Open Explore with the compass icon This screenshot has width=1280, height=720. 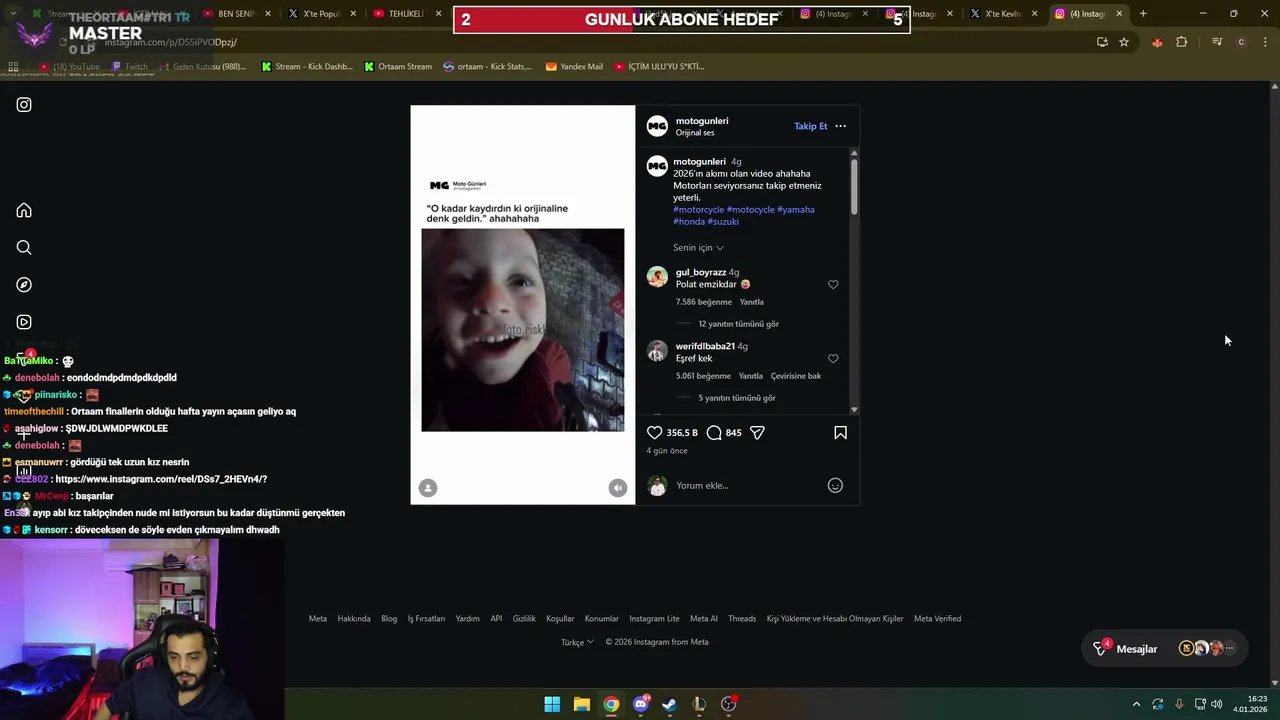click(x=24, y=285)
